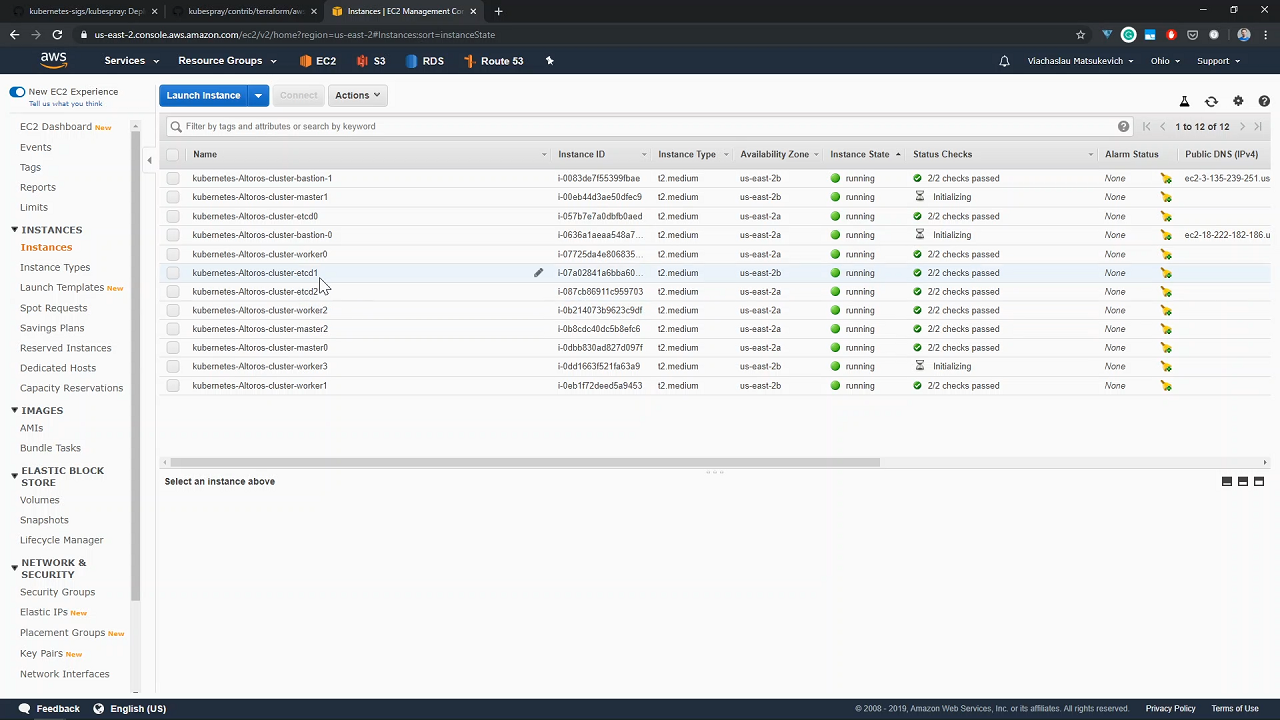Open the Ohio region selector
This screenshot has height=720, width=1280.
[1165, 61]
